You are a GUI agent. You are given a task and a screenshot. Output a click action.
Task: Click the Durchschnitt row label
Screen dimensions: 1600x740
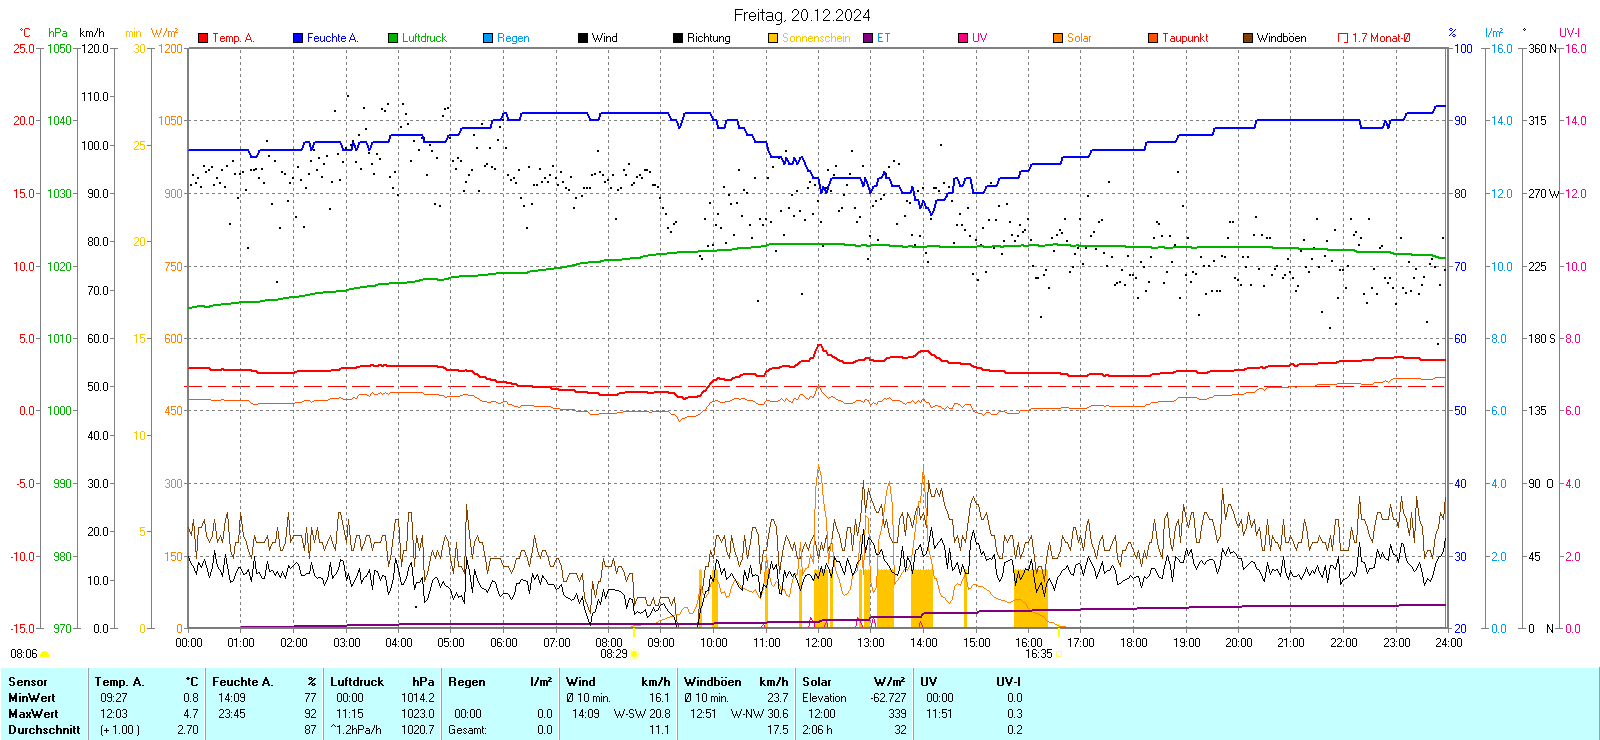coord(44,730)
